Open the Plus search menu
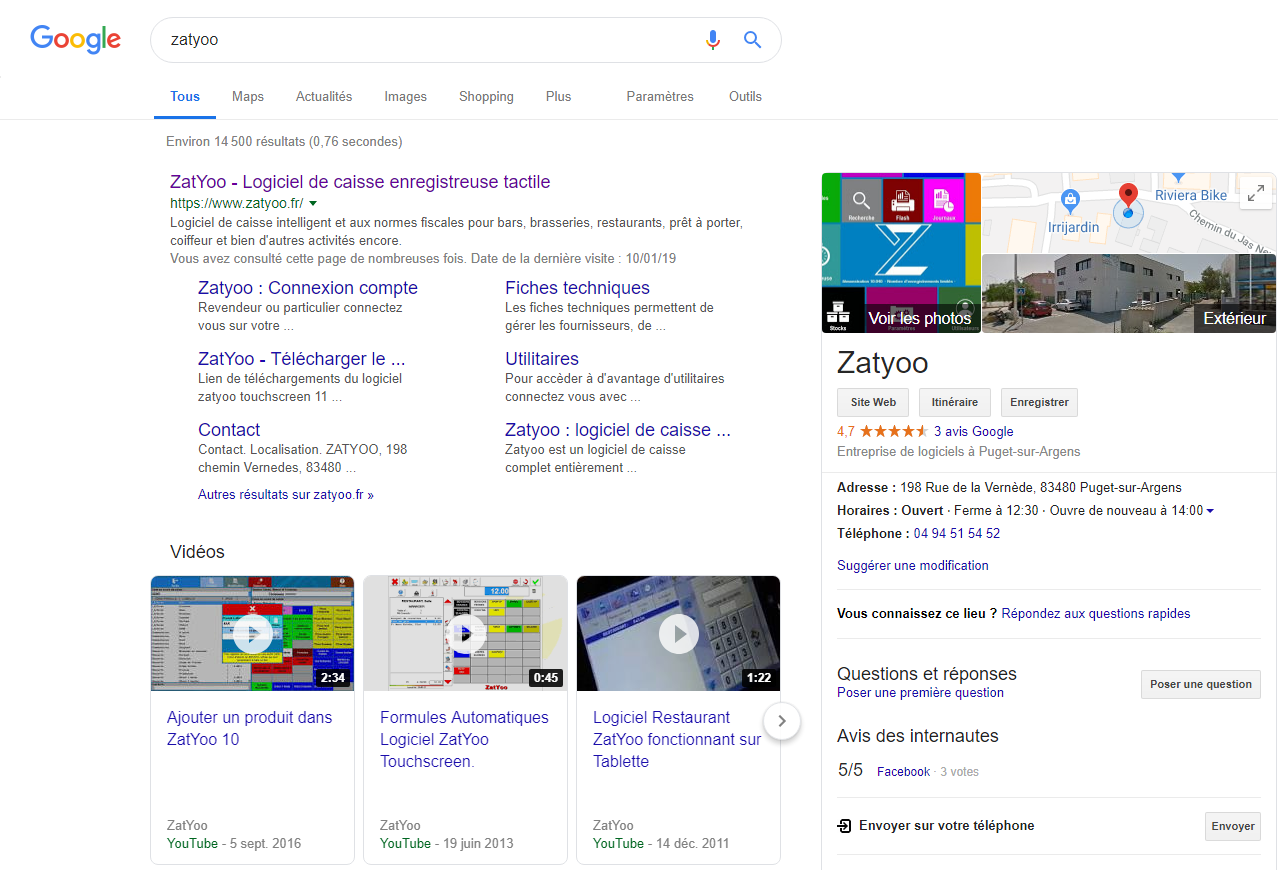The image size is (1278, 870). tap(559, 97)
